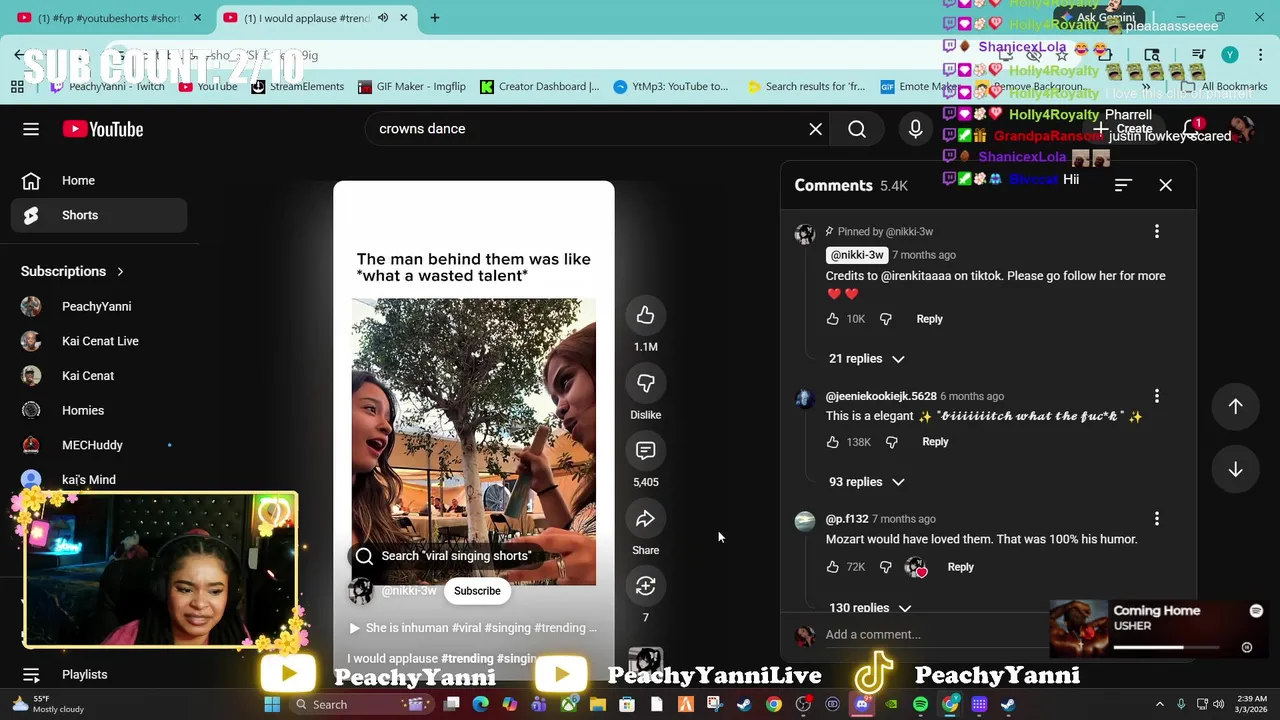The width and height of the screenshot is (1280, 720).
Task: Open StreamElements bookmark
Action: [x=297, y=87]
